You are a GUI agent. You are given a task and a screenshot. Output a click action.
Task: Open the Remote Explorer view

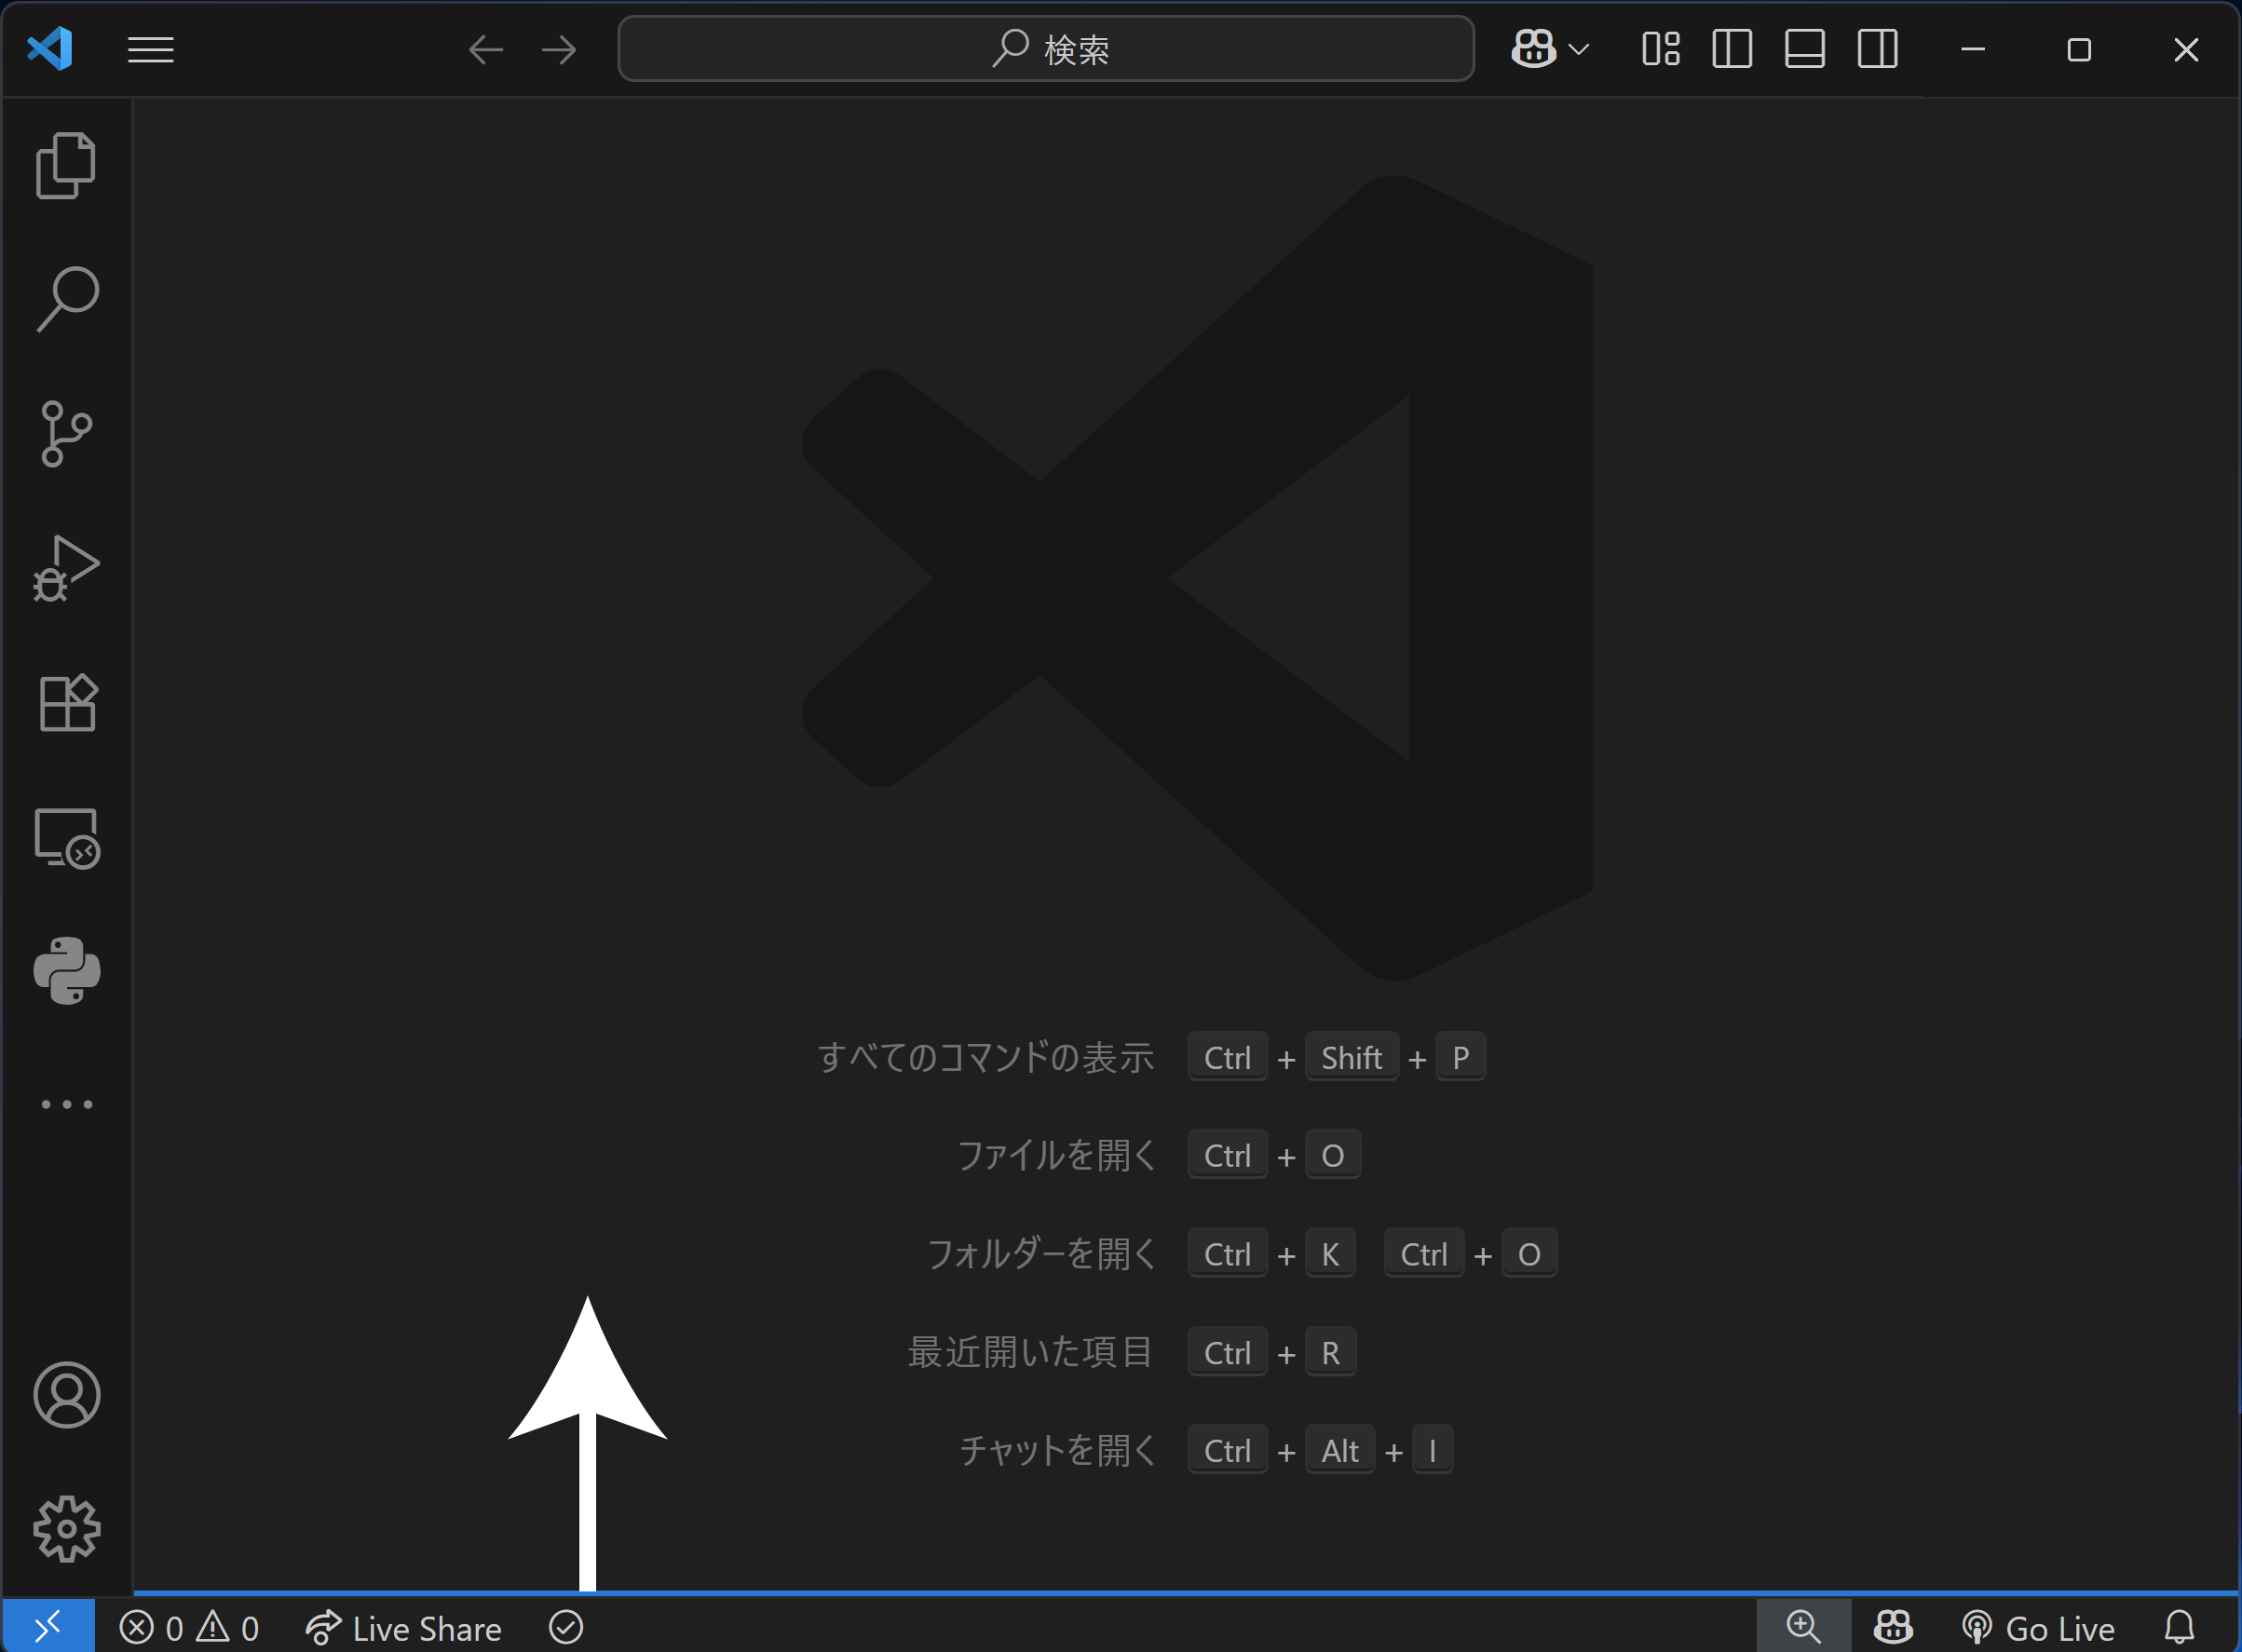click(66, 838)
